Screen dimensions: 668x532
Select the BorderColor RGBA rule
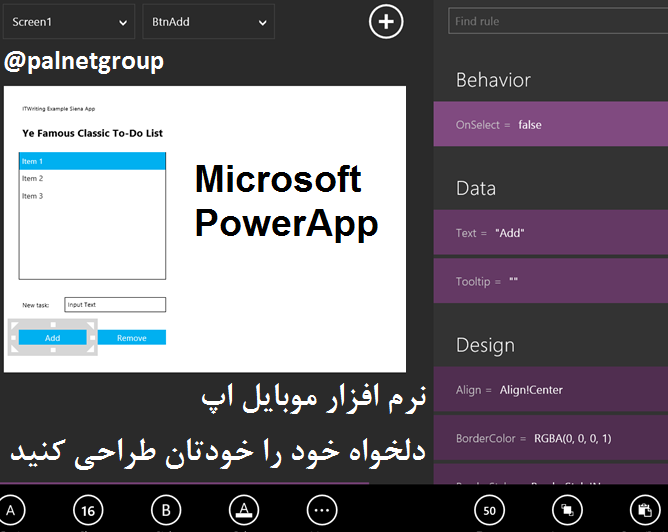point(551,438)
